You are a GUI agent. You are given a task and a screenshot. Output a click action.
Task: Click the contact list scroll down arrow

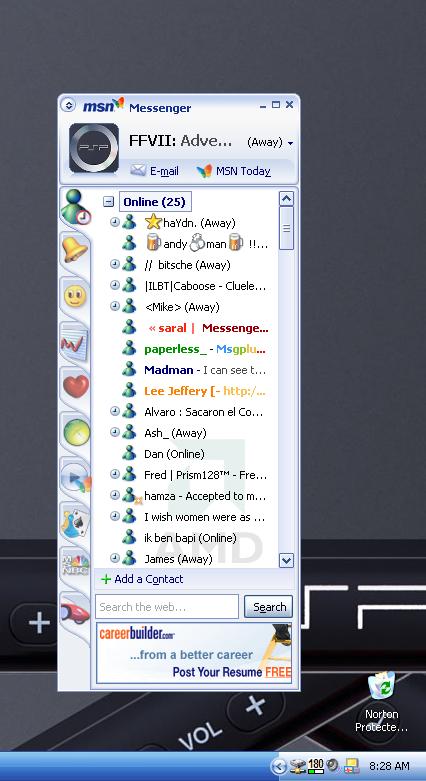click(286, 560)
